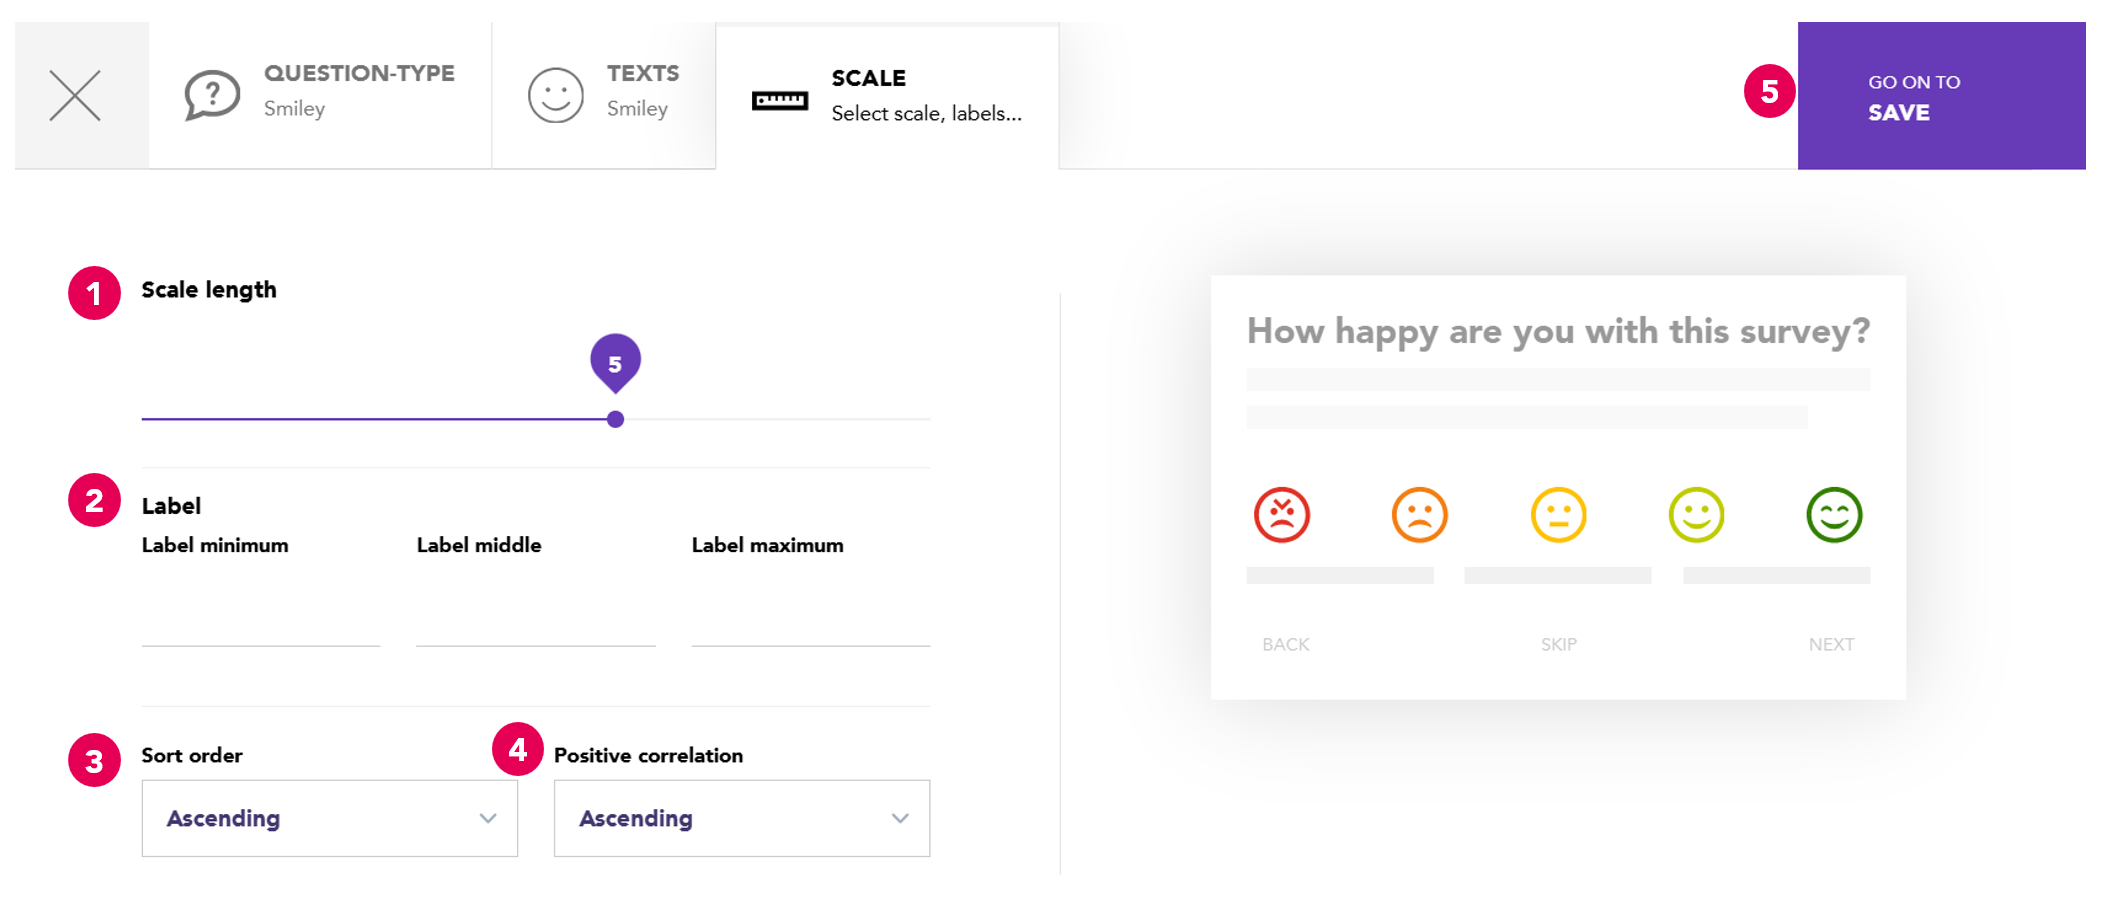Close the editor with the X icon
2101x903 pixels.
pos(75,96)
